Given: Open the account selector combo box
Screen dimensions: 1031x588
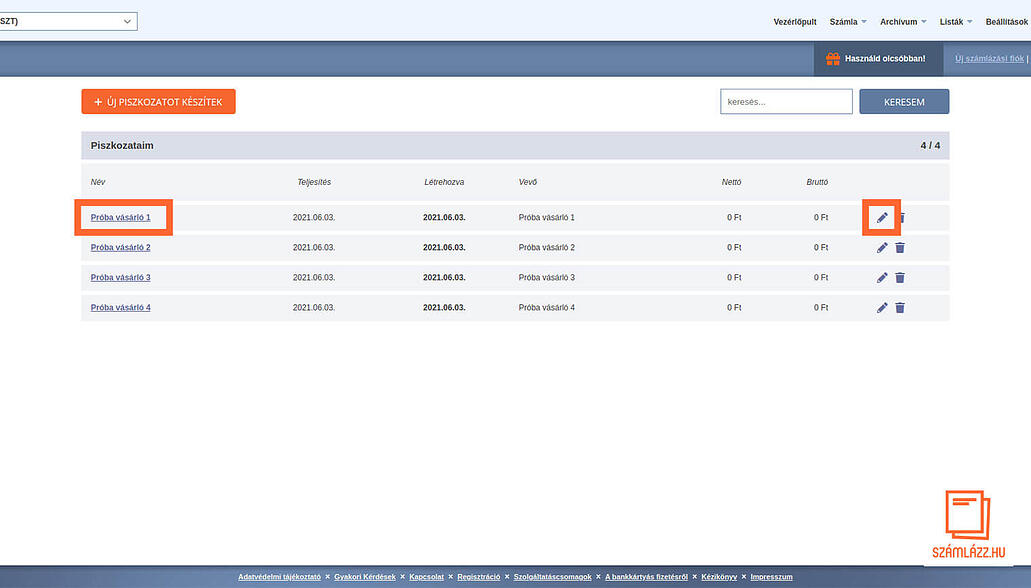Looking at the screenshot, I should click(x=68, y=21).
